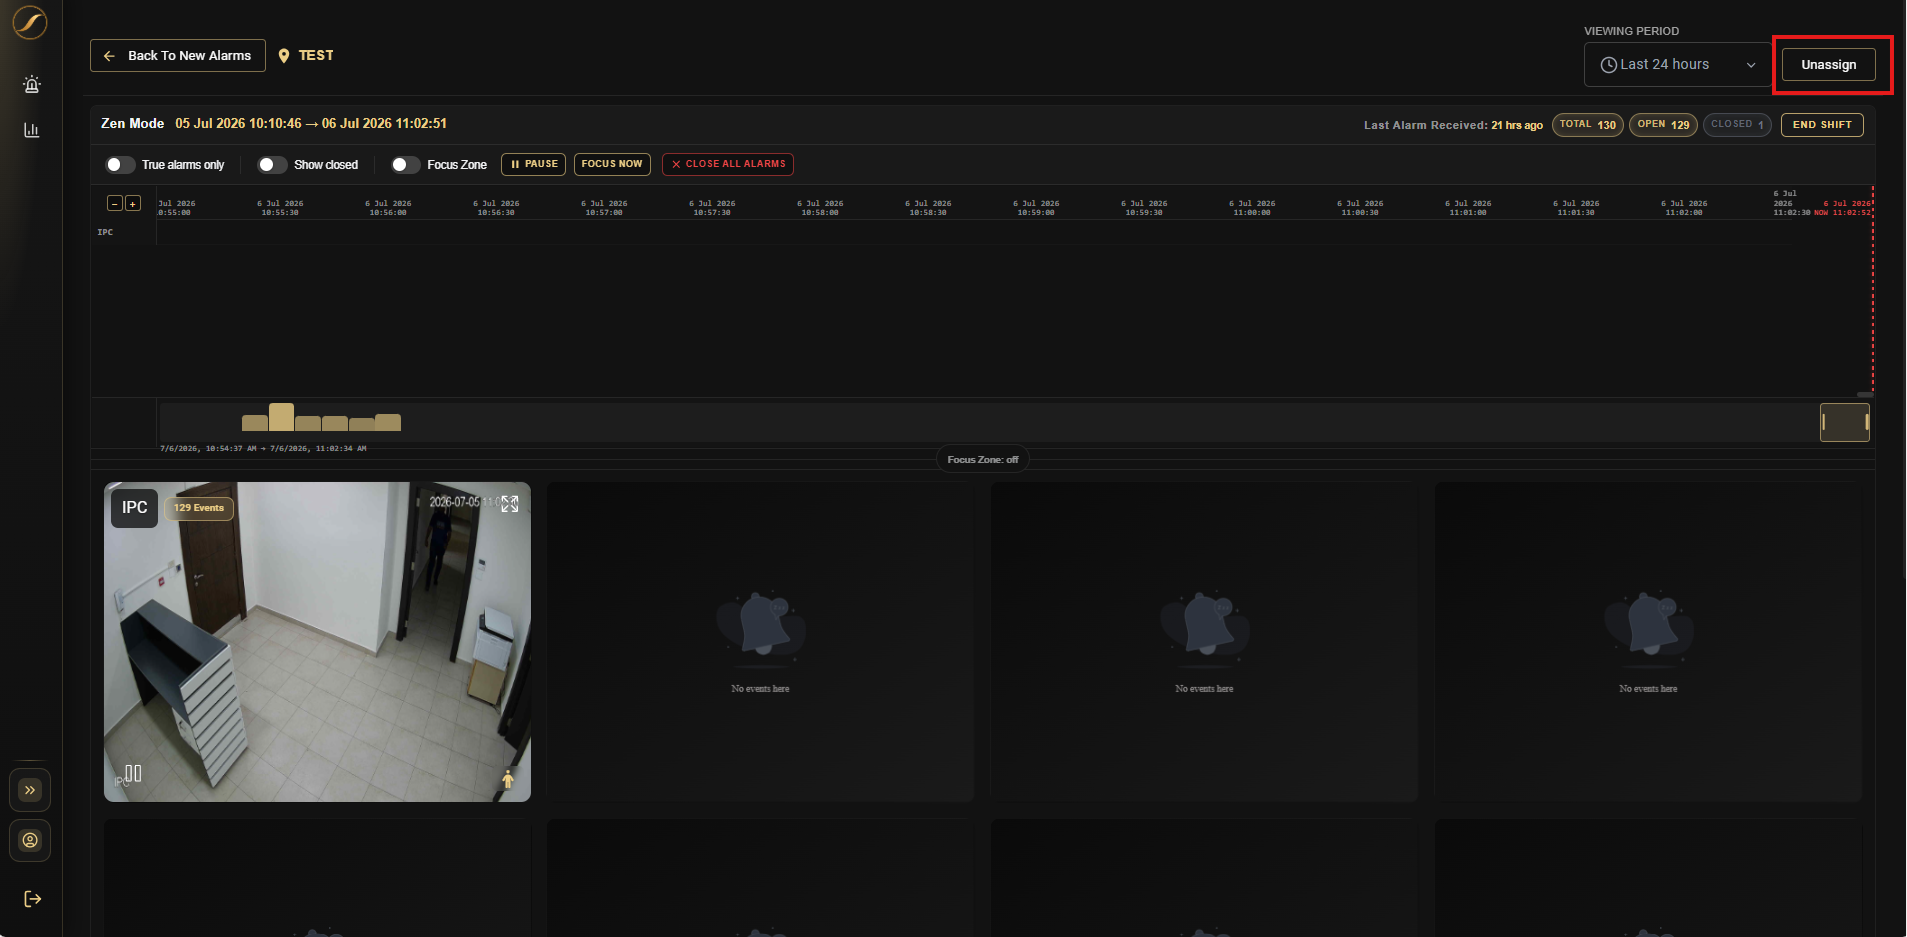Screen dimensions: 1907x937
Task: Open the Last 24 hours viewing period dropdown
Action: pyautogui.click(x=1678, y=64)
